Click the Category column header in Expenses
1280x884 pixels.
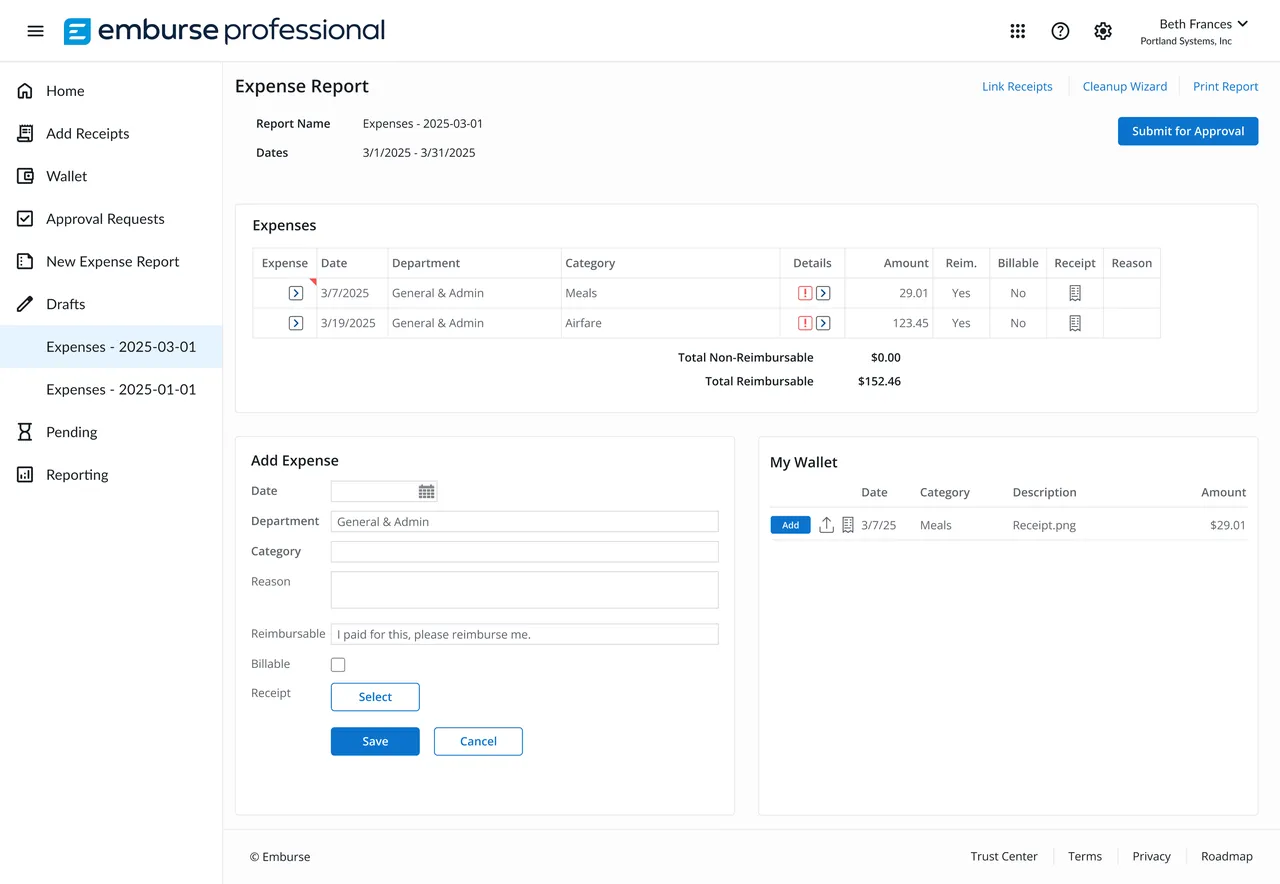click(590, 263)
